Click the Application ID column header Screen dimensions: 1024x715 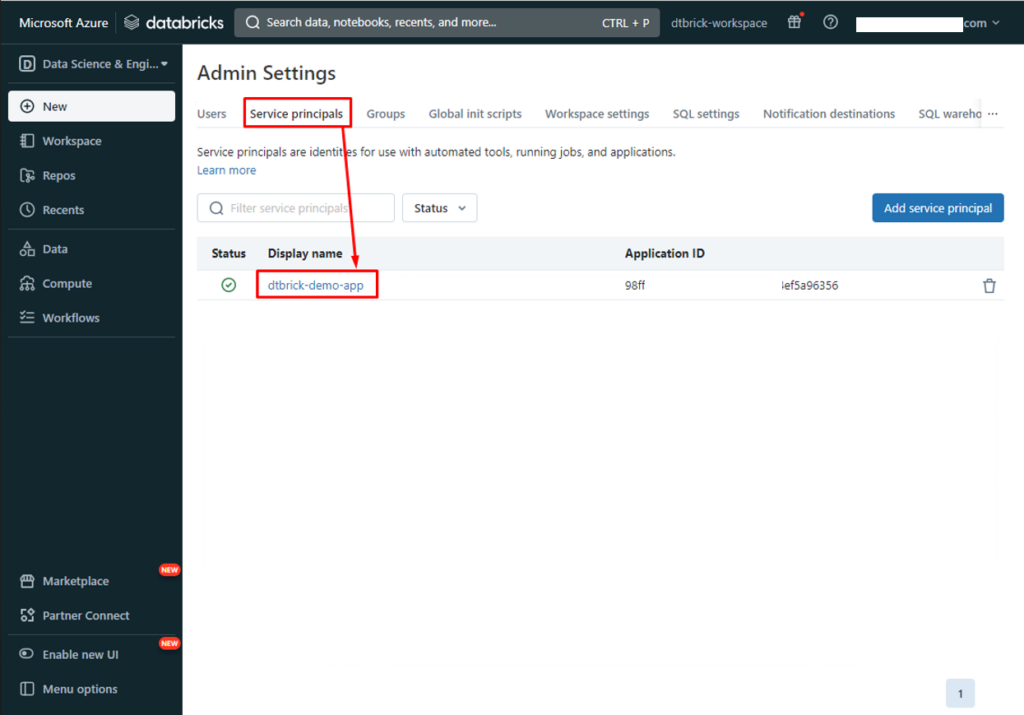[664, 253]
